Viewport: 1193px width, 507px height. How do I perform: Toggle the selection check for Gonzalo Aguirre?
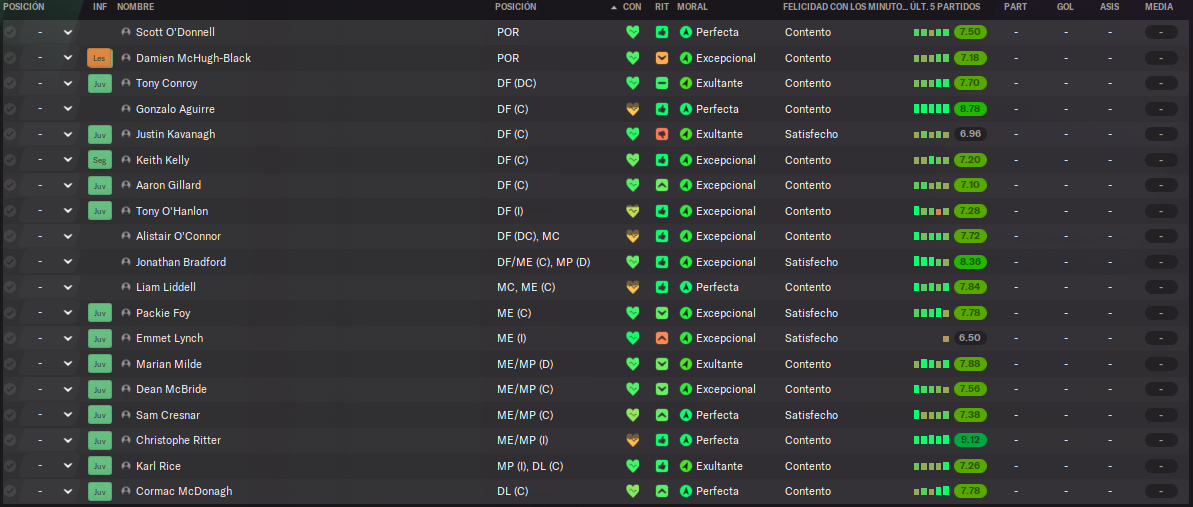(10, 109)
